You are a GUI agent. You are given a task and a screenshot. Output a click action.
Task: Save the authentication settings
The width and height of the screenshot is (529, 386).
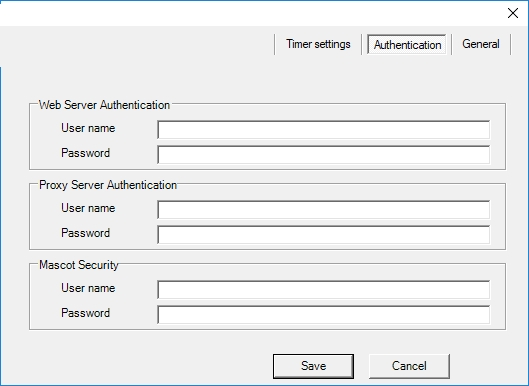(313, 366)
